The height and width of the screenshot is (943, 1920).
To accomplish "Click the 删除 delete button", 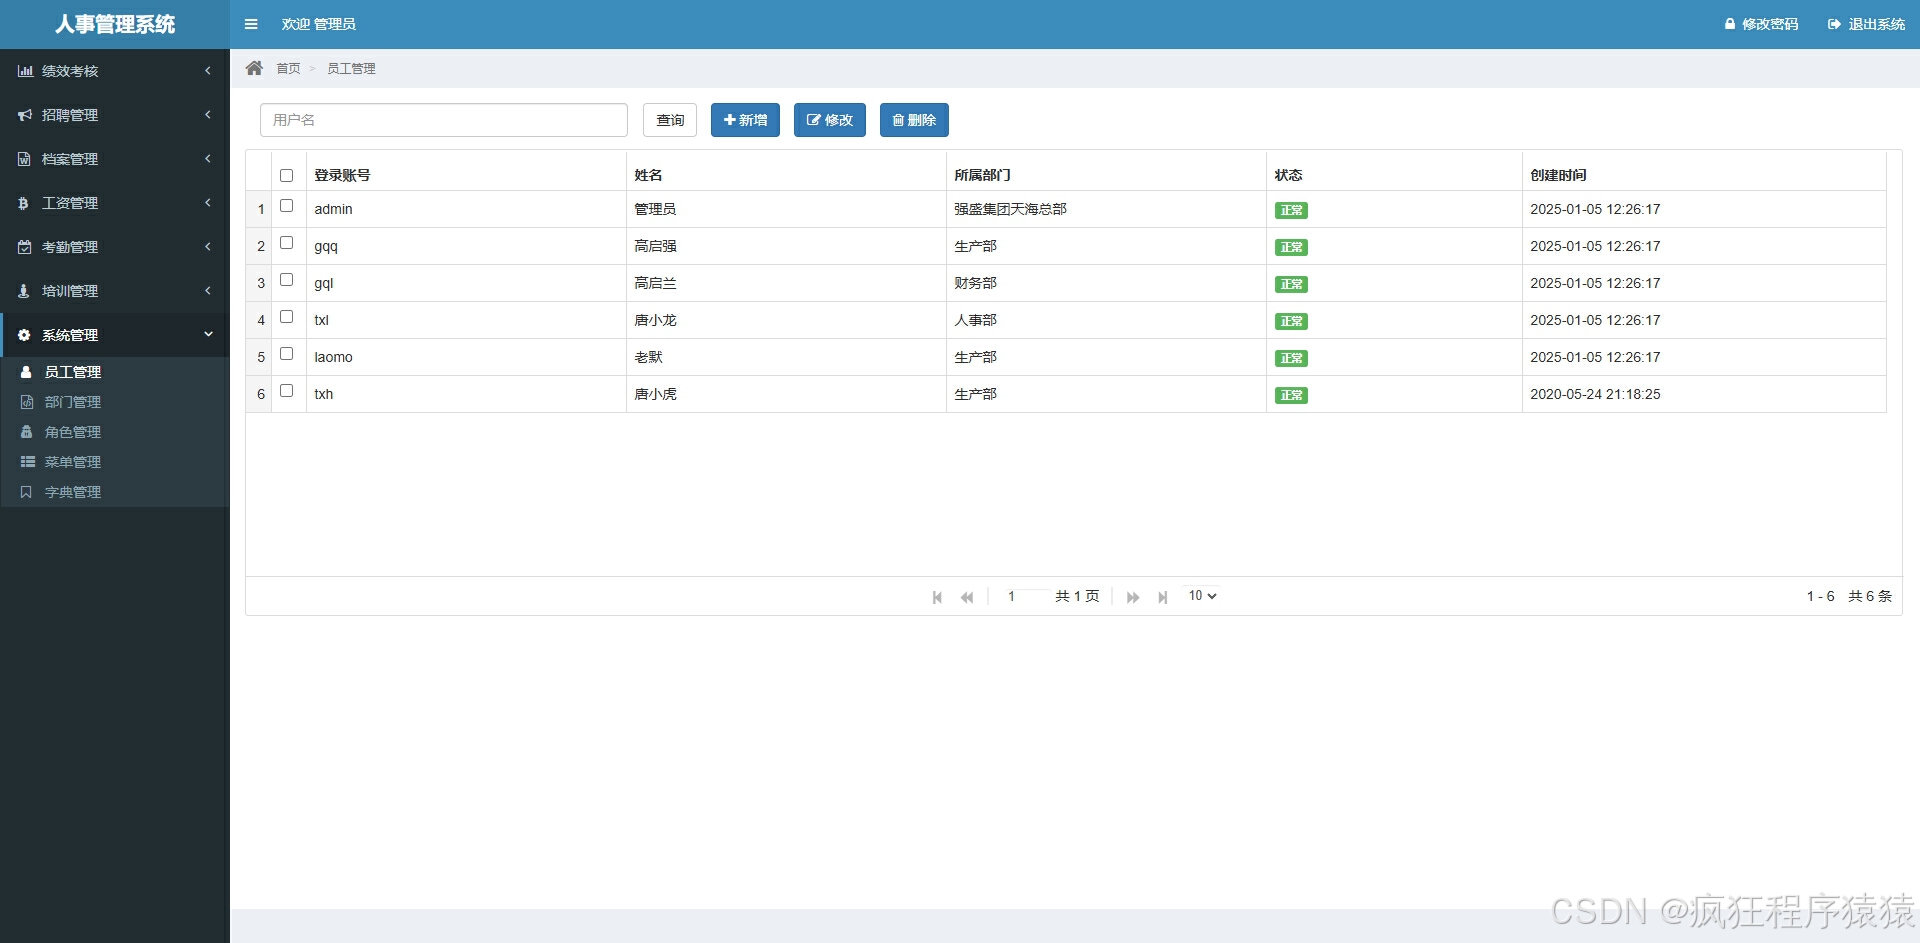I will [914, 120].
